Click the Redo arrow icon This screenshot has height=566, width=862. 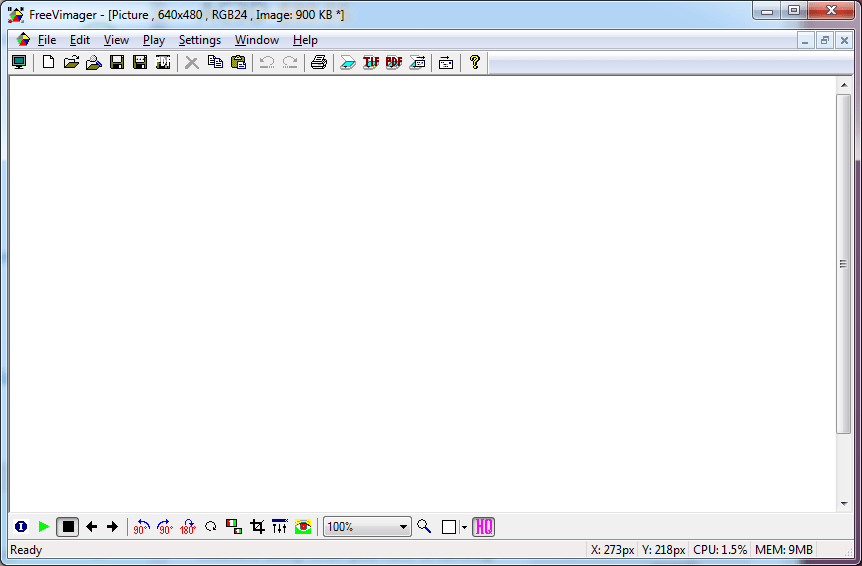click(x=290, y=63)
